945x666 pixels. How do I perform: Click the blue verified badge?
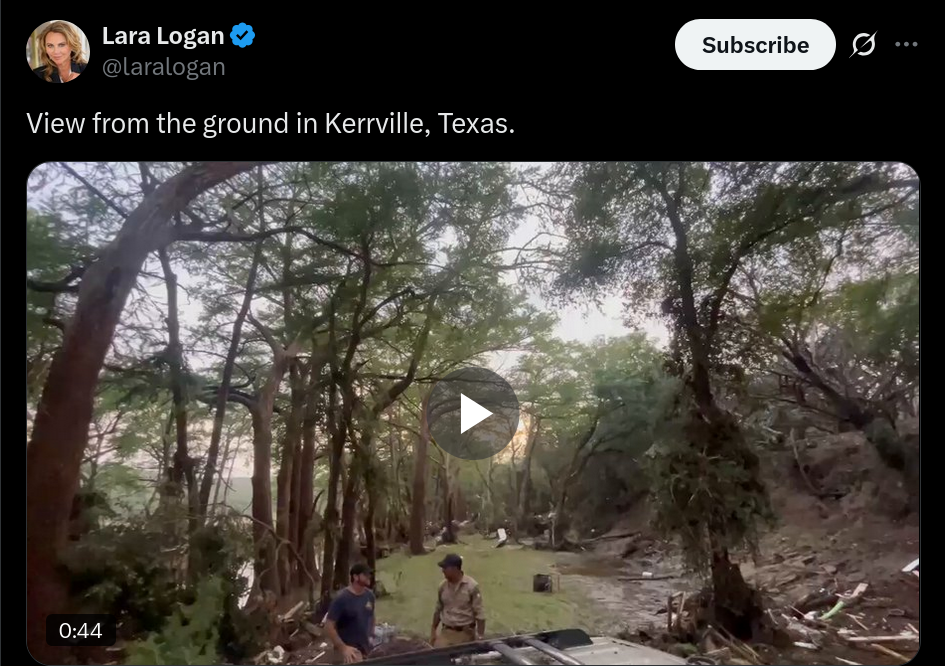pos(243,36)
